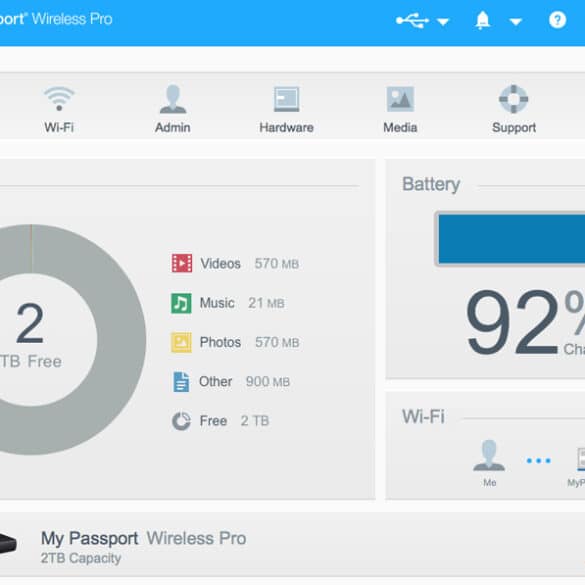Image resolution: width=585 pixels, height=585 pixels.
Task: Select the Wi-Fi navigation label
Action: pyautogui.click(x=59, y=128)
